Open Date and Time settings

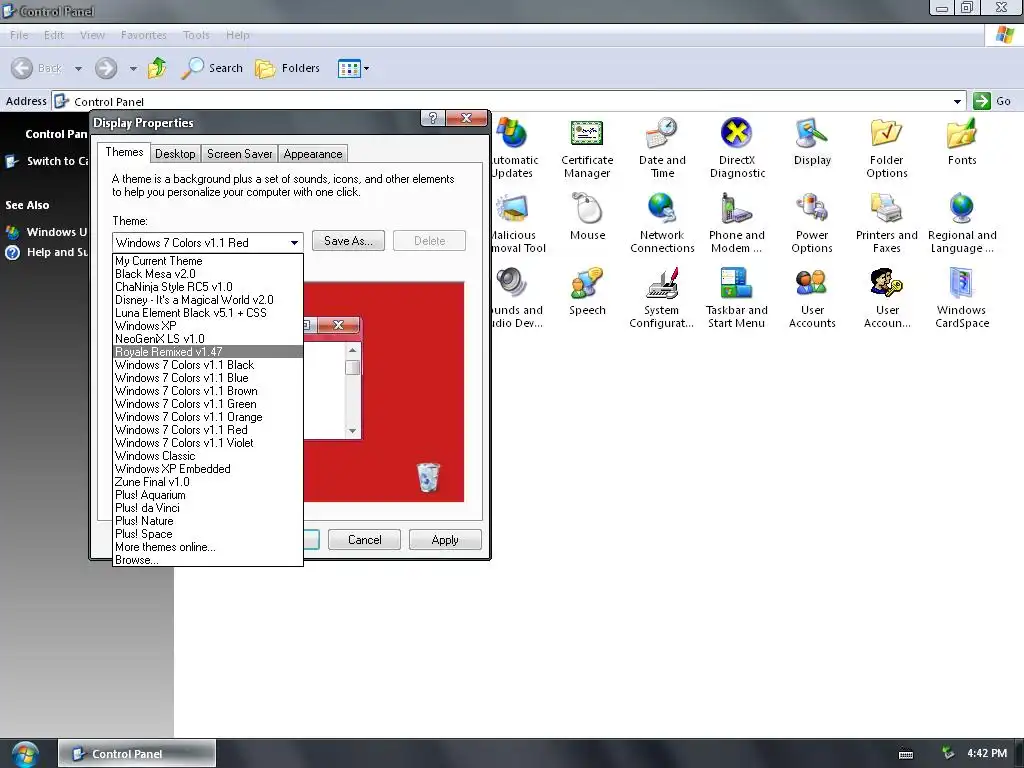click(x=662, y=148)
